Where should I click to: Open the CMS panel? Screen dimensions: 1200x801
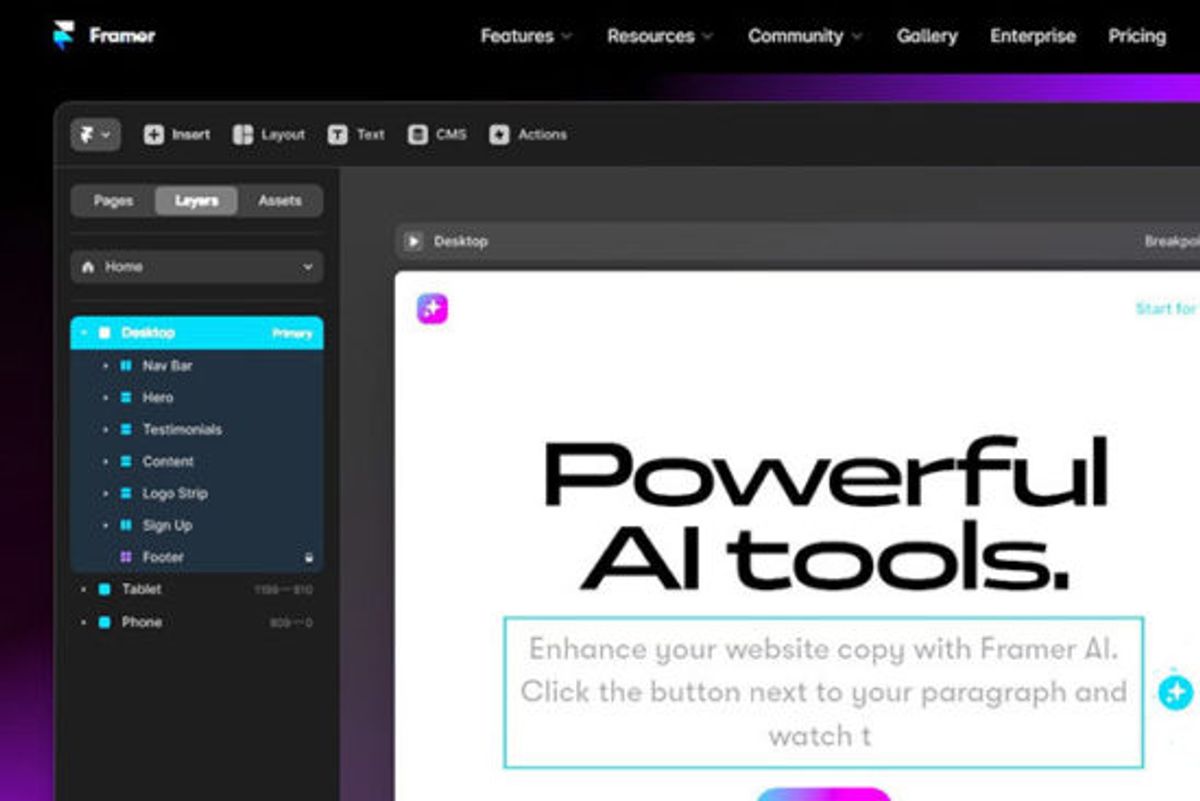coord(437,134)
